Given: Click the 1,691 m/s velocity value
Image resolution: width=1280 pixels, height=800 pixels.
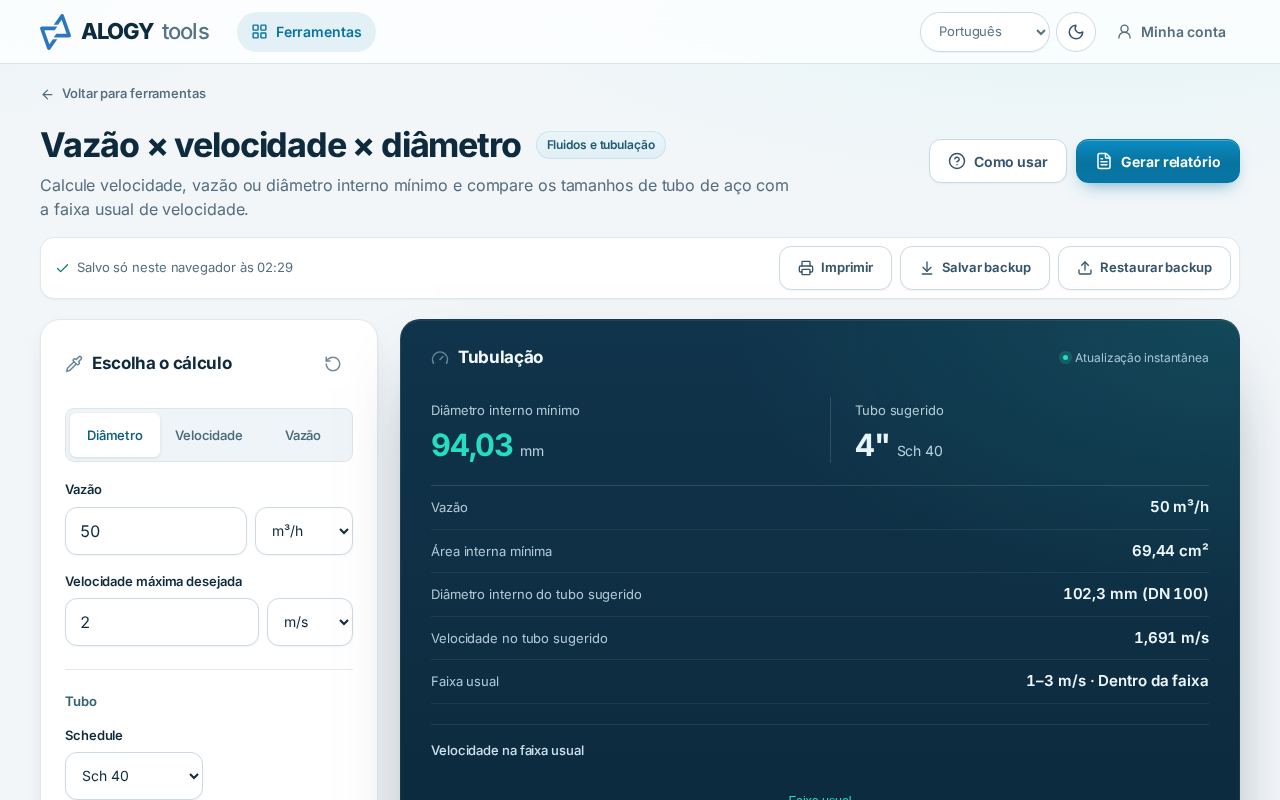Looking at the screenshot, I should point(1171,638).
